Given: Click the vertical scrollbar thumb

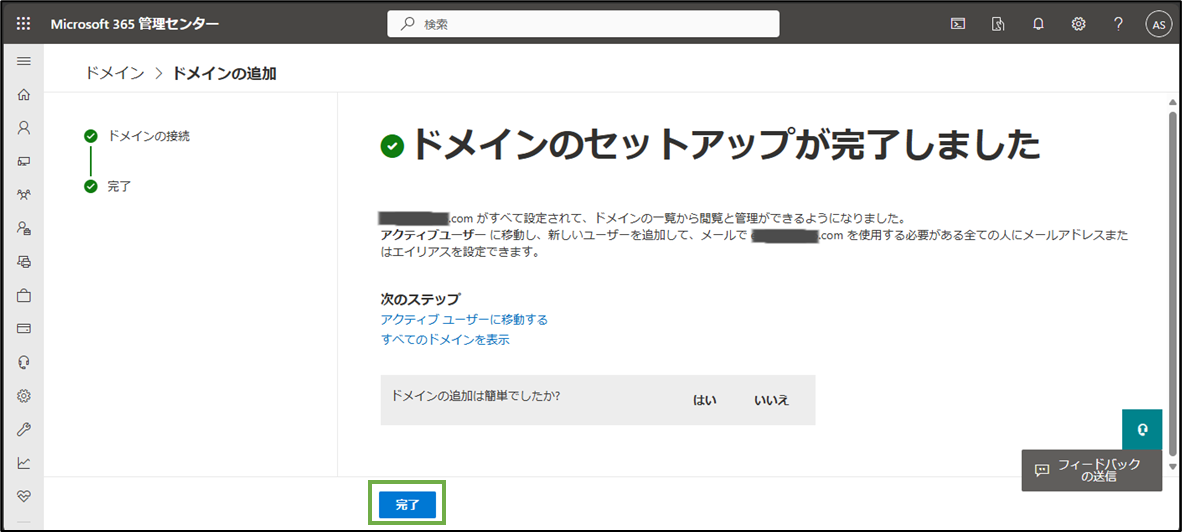Looking at the screenshot, I should pyautogui.click(x=1172, y=283).
